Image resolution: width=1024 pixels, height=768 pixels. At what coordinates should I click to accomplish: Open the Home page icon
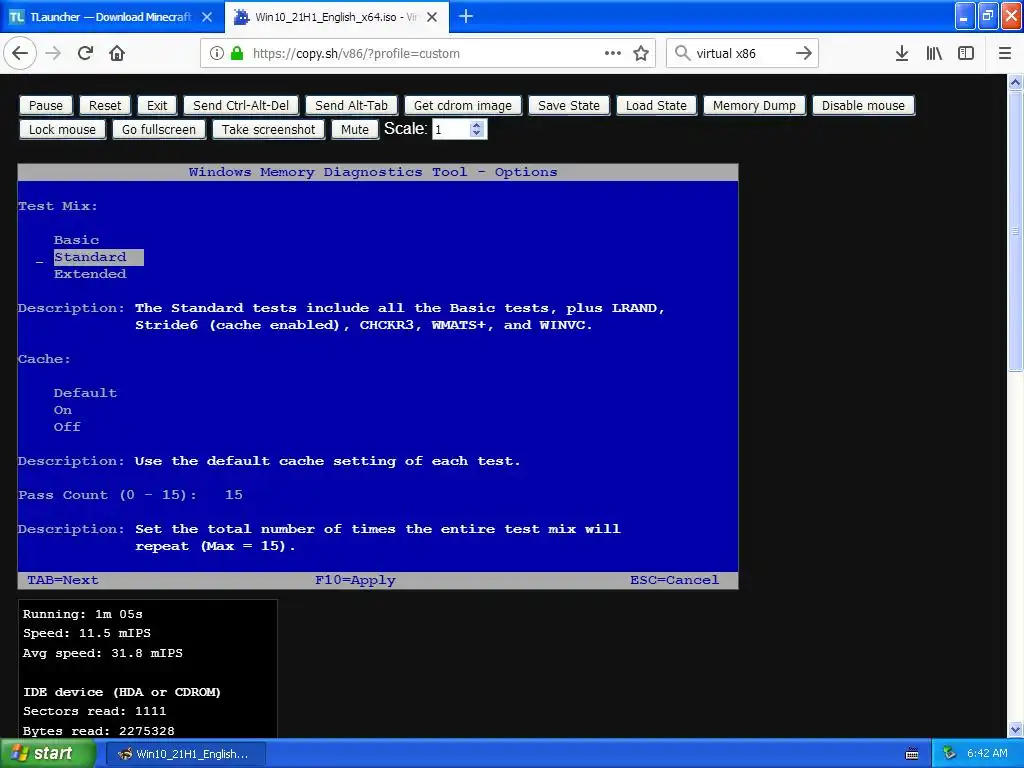coord(117,54)
